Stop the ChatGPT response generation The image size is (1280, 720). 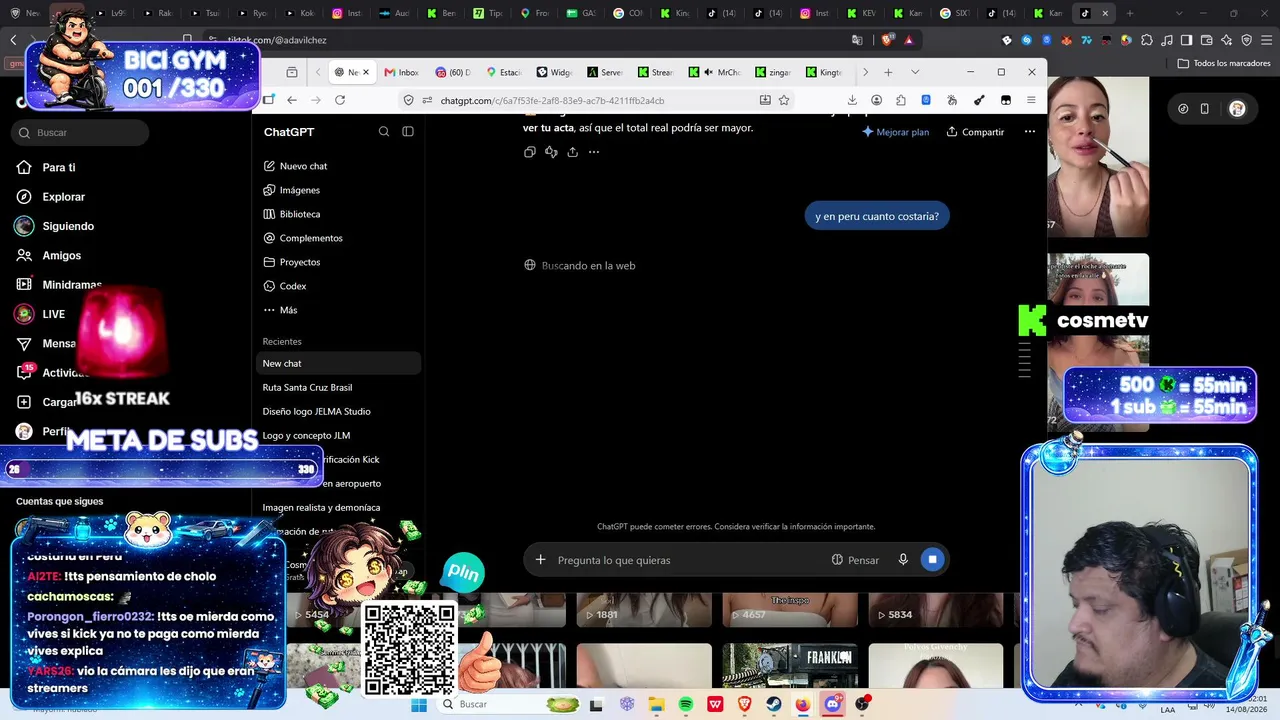[932, 560]
